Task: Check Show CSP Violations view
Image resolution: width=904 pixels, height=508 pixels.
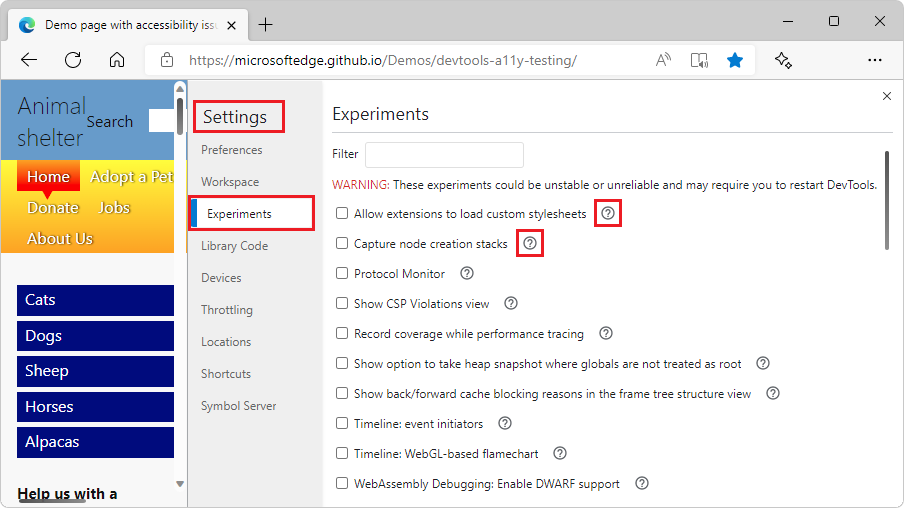Action: (342, 303)
